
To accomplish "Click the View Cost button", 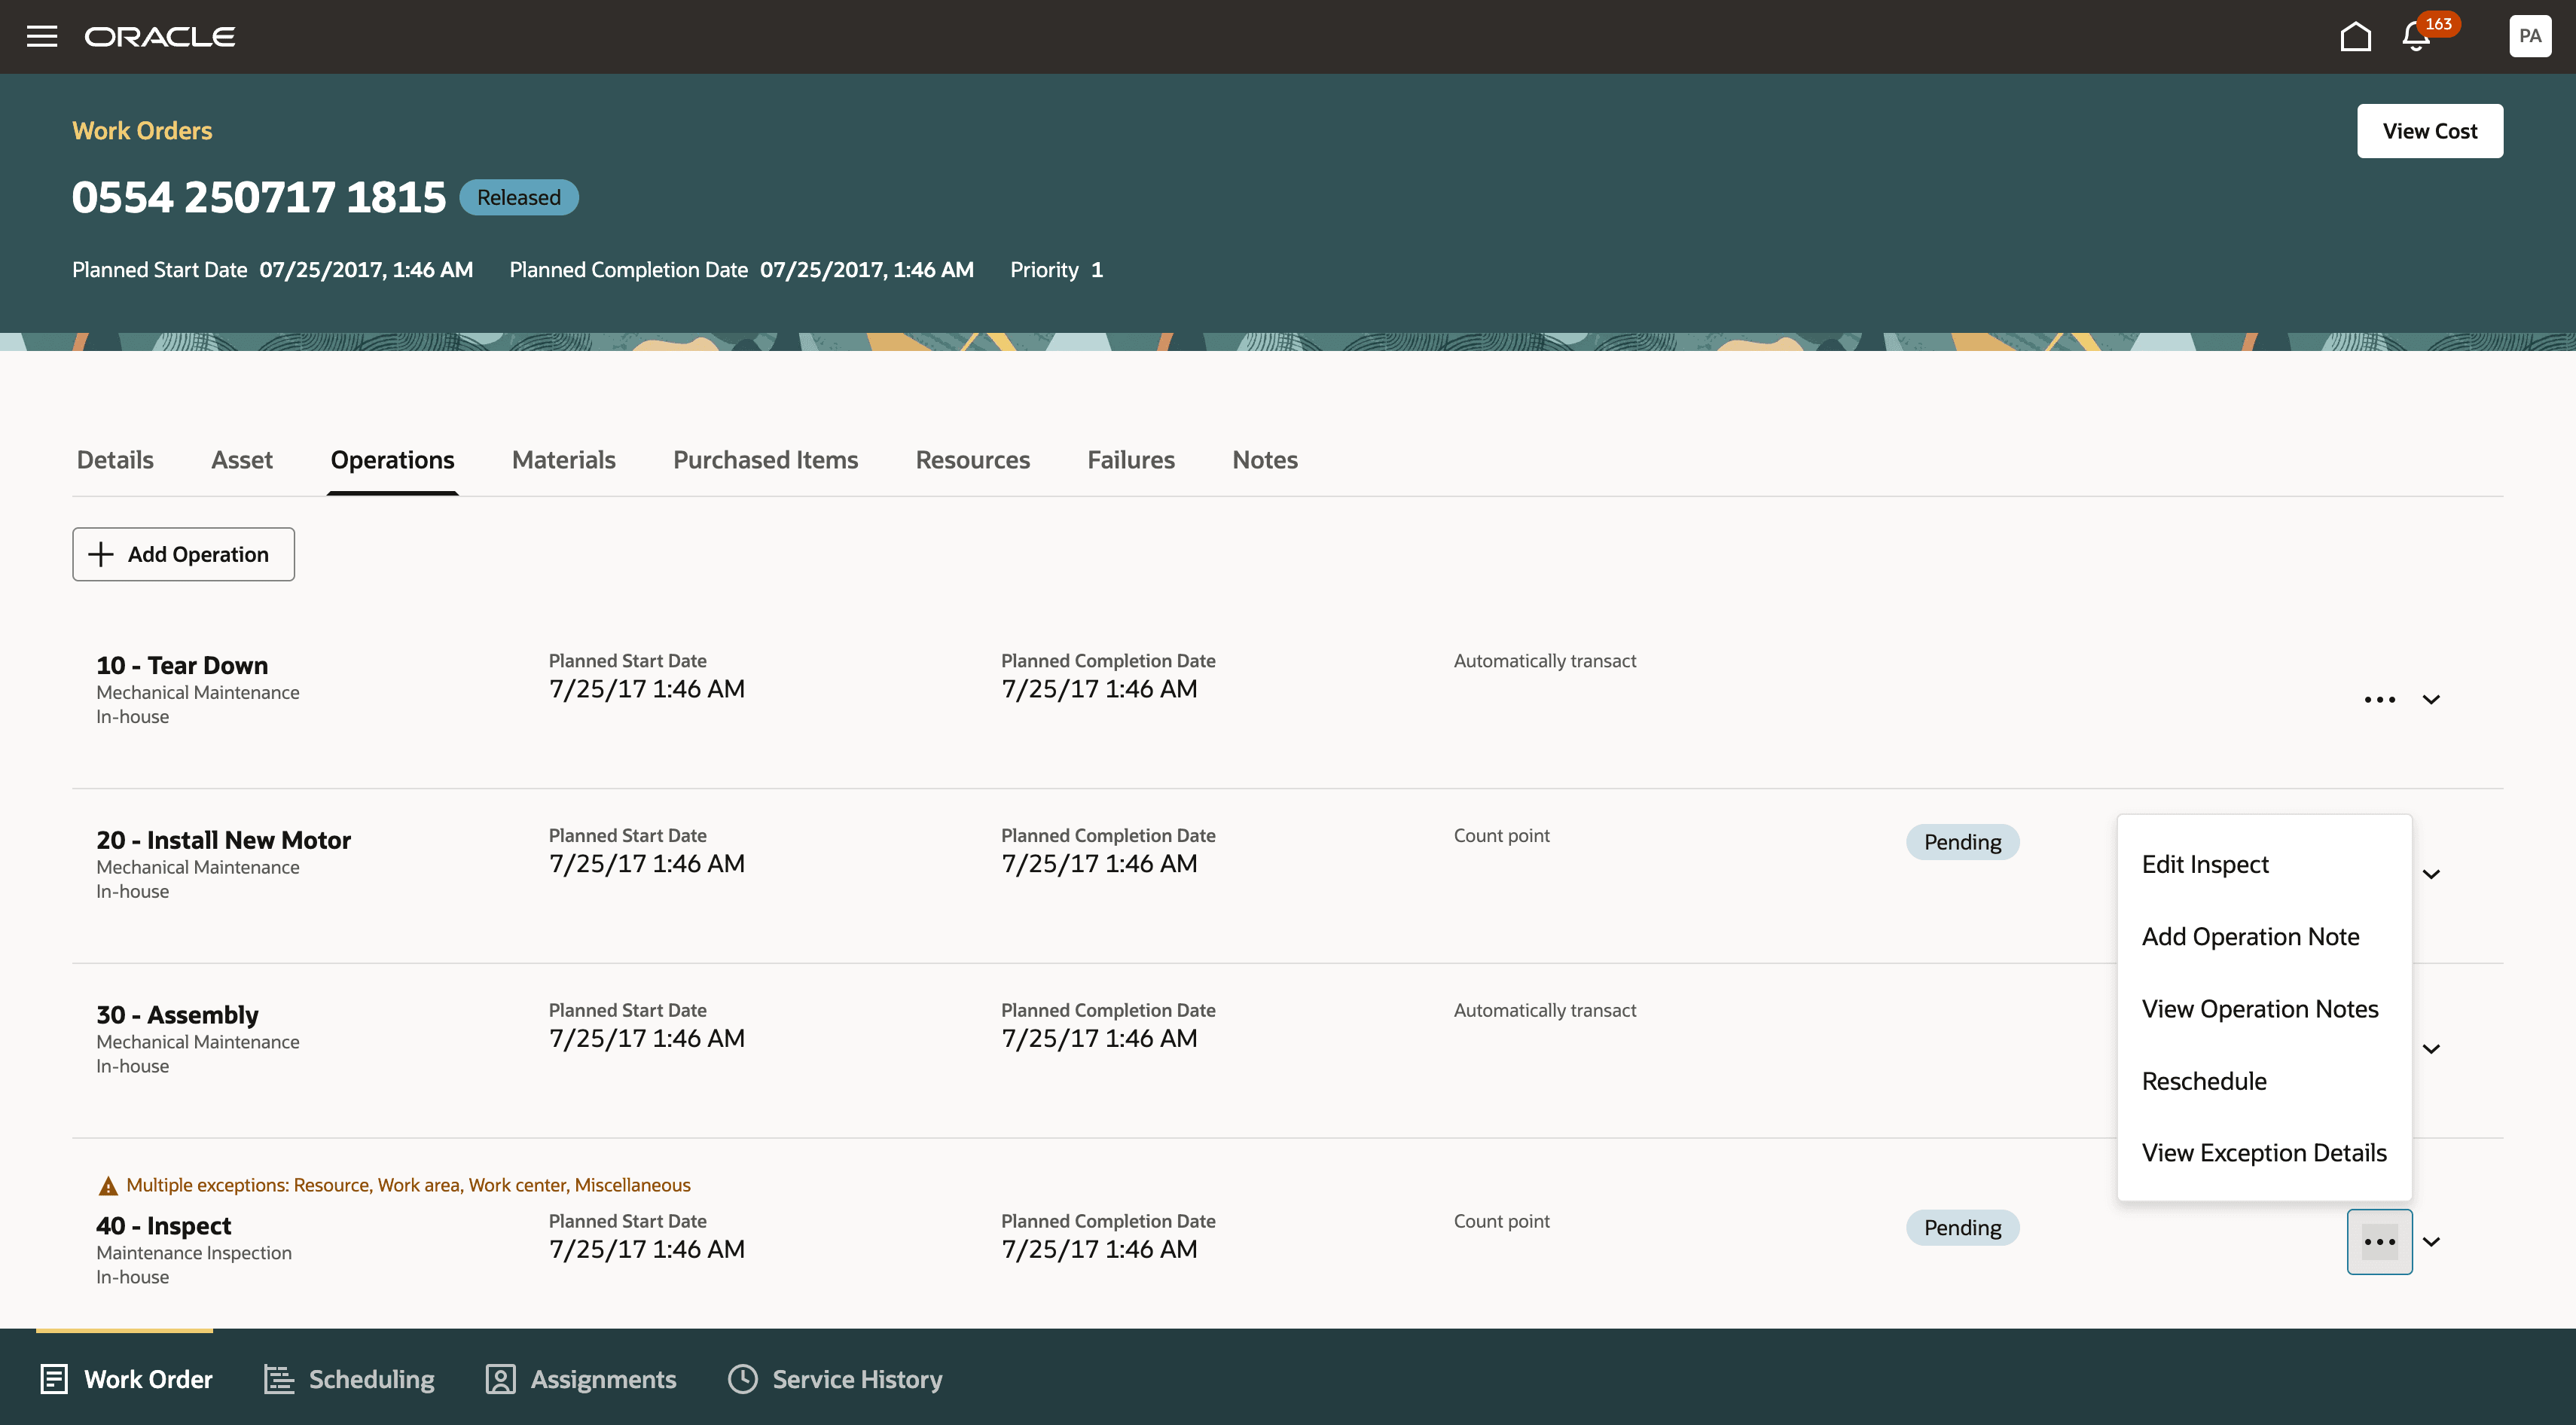I will pos(2430,130).
